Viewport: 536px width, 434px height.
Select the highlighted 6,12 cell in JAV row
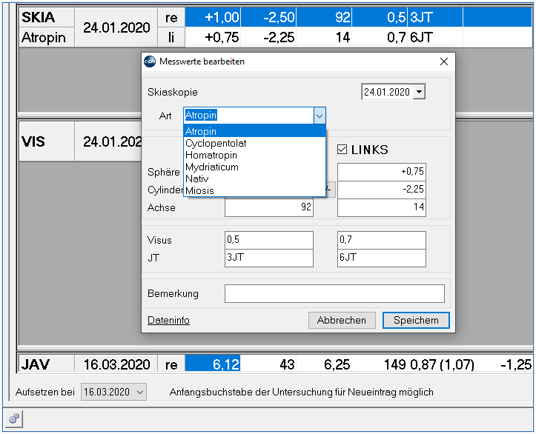click(x=213, y=364)
